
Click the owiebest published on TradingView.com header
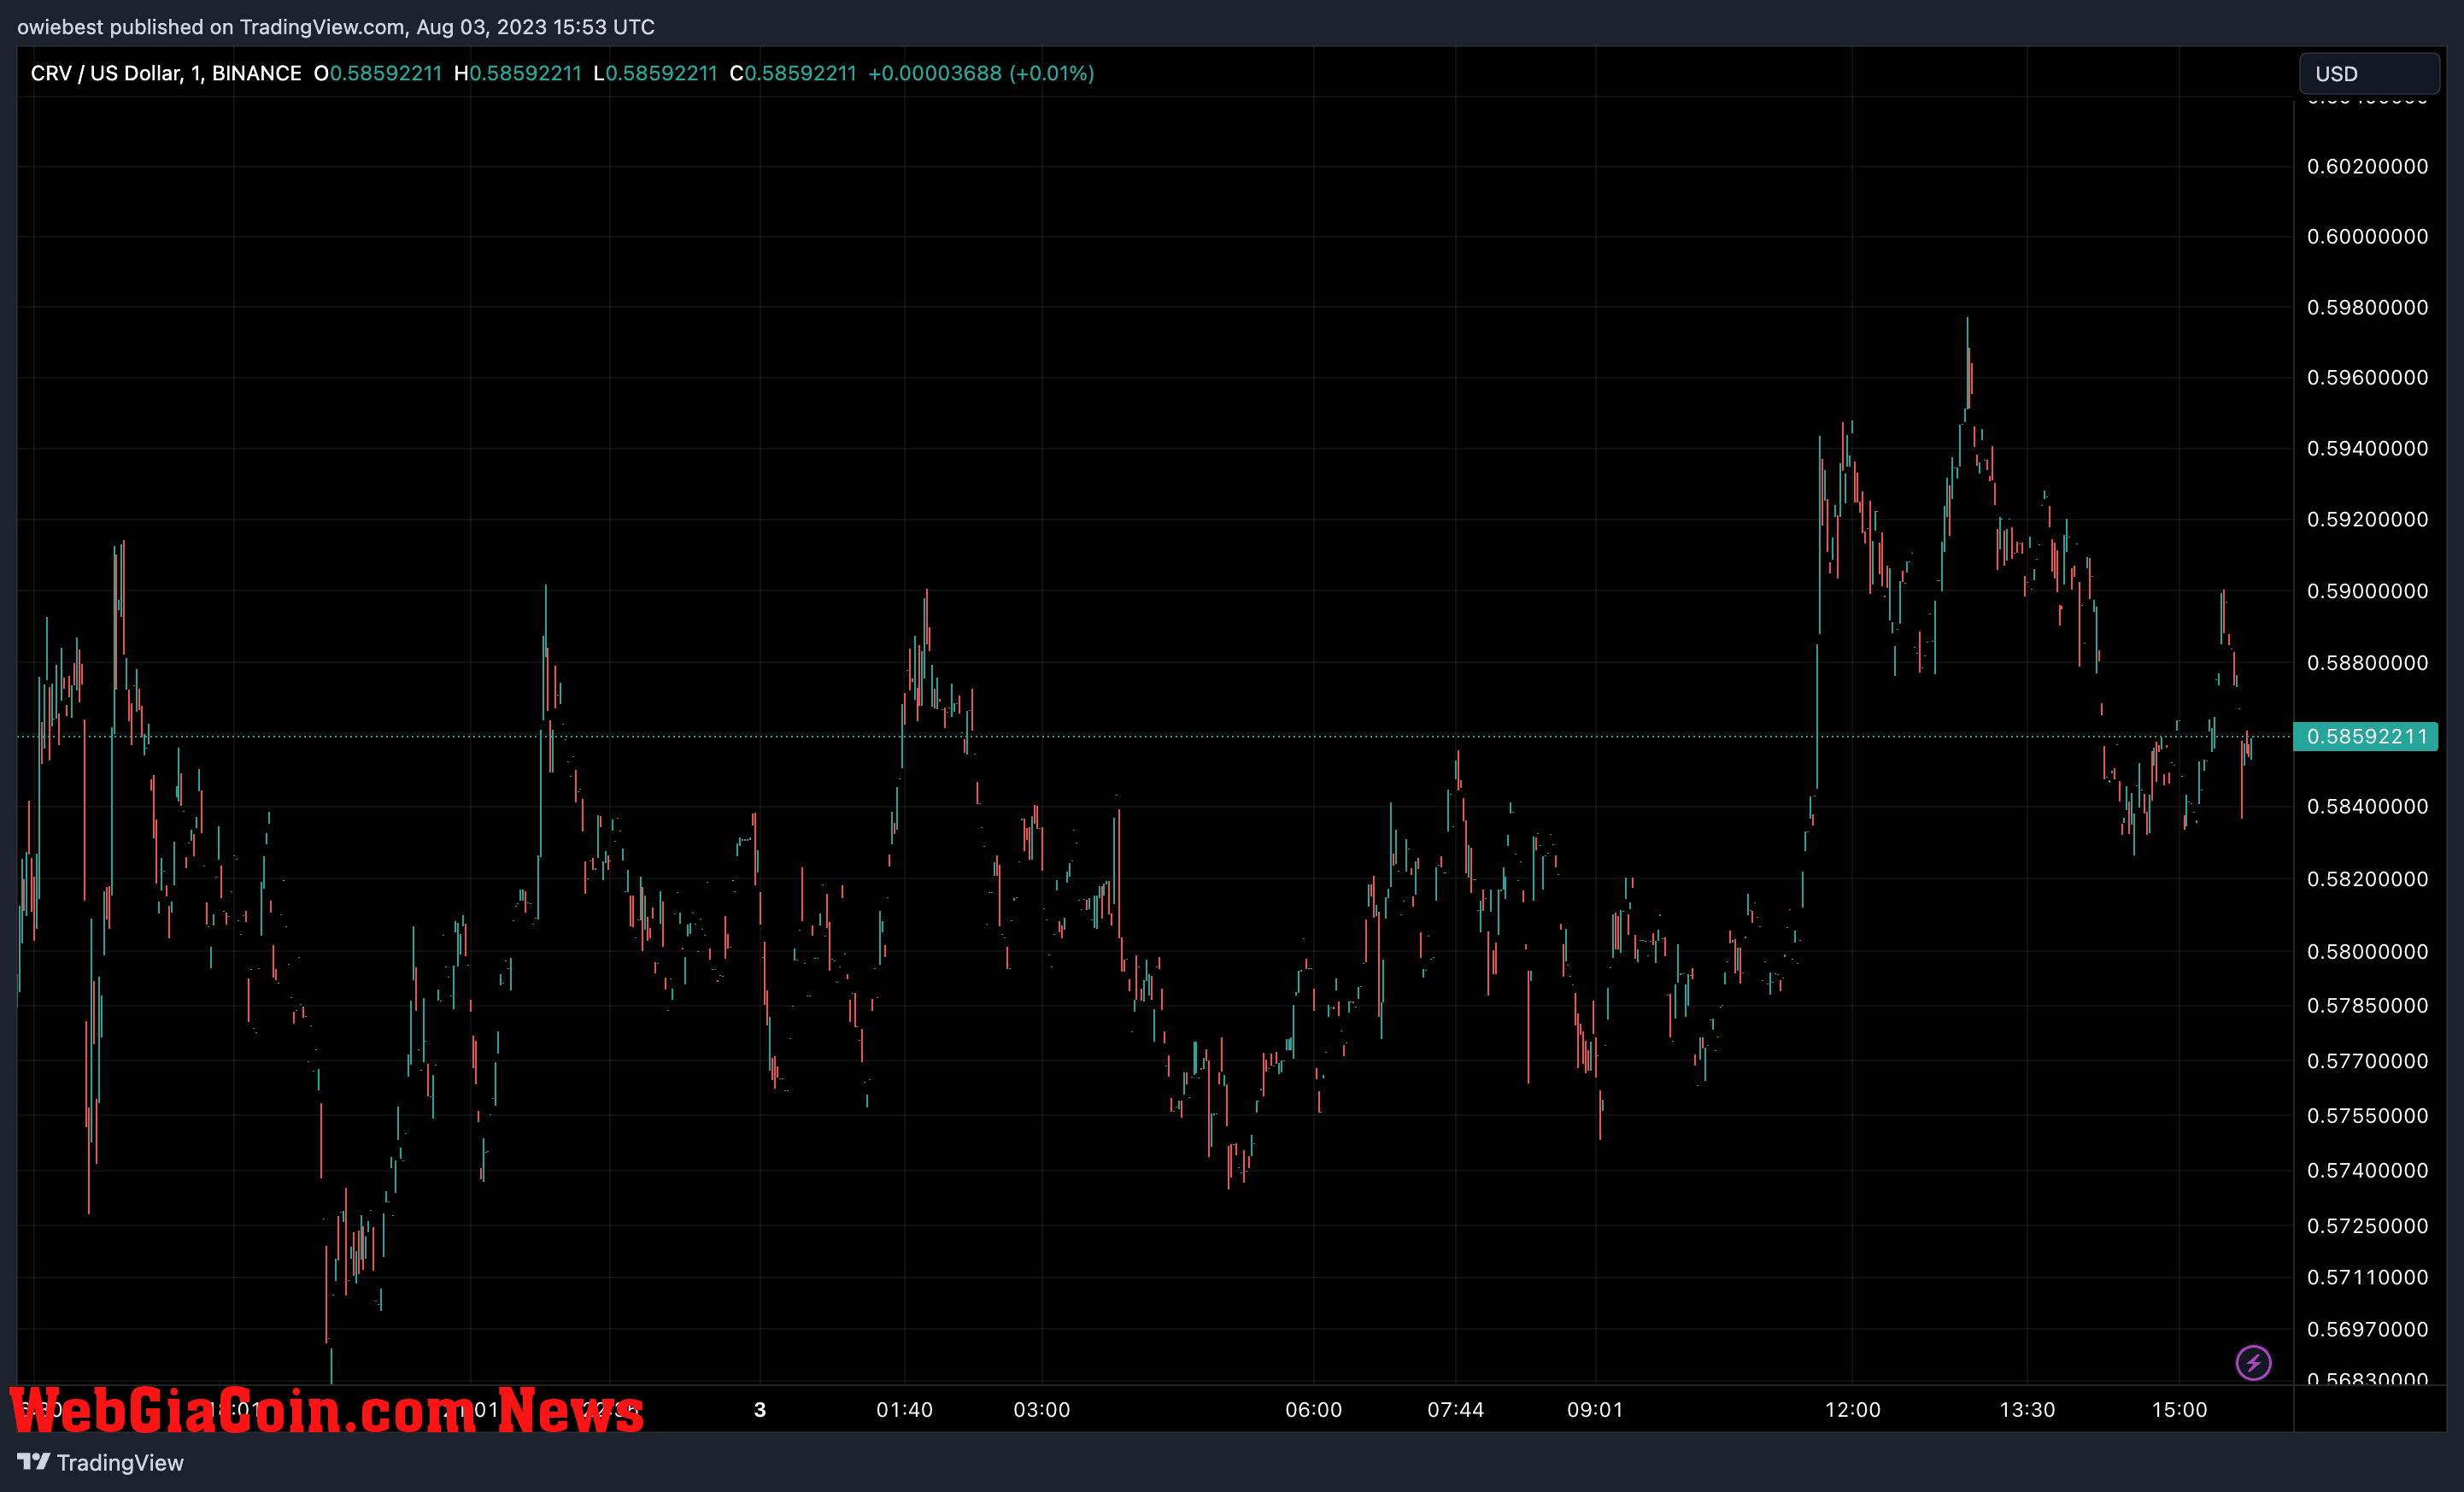[x=336, y=27]
